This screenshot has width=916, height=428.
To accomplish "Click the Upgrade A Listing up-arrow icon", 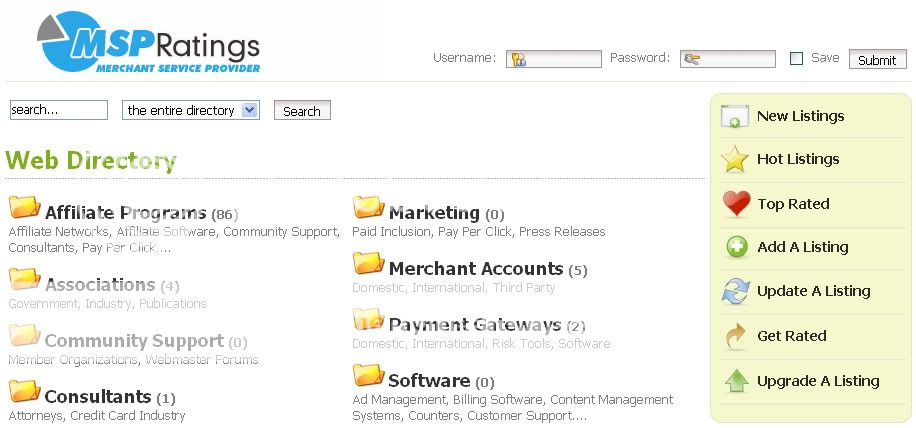I will coord(735,381).
